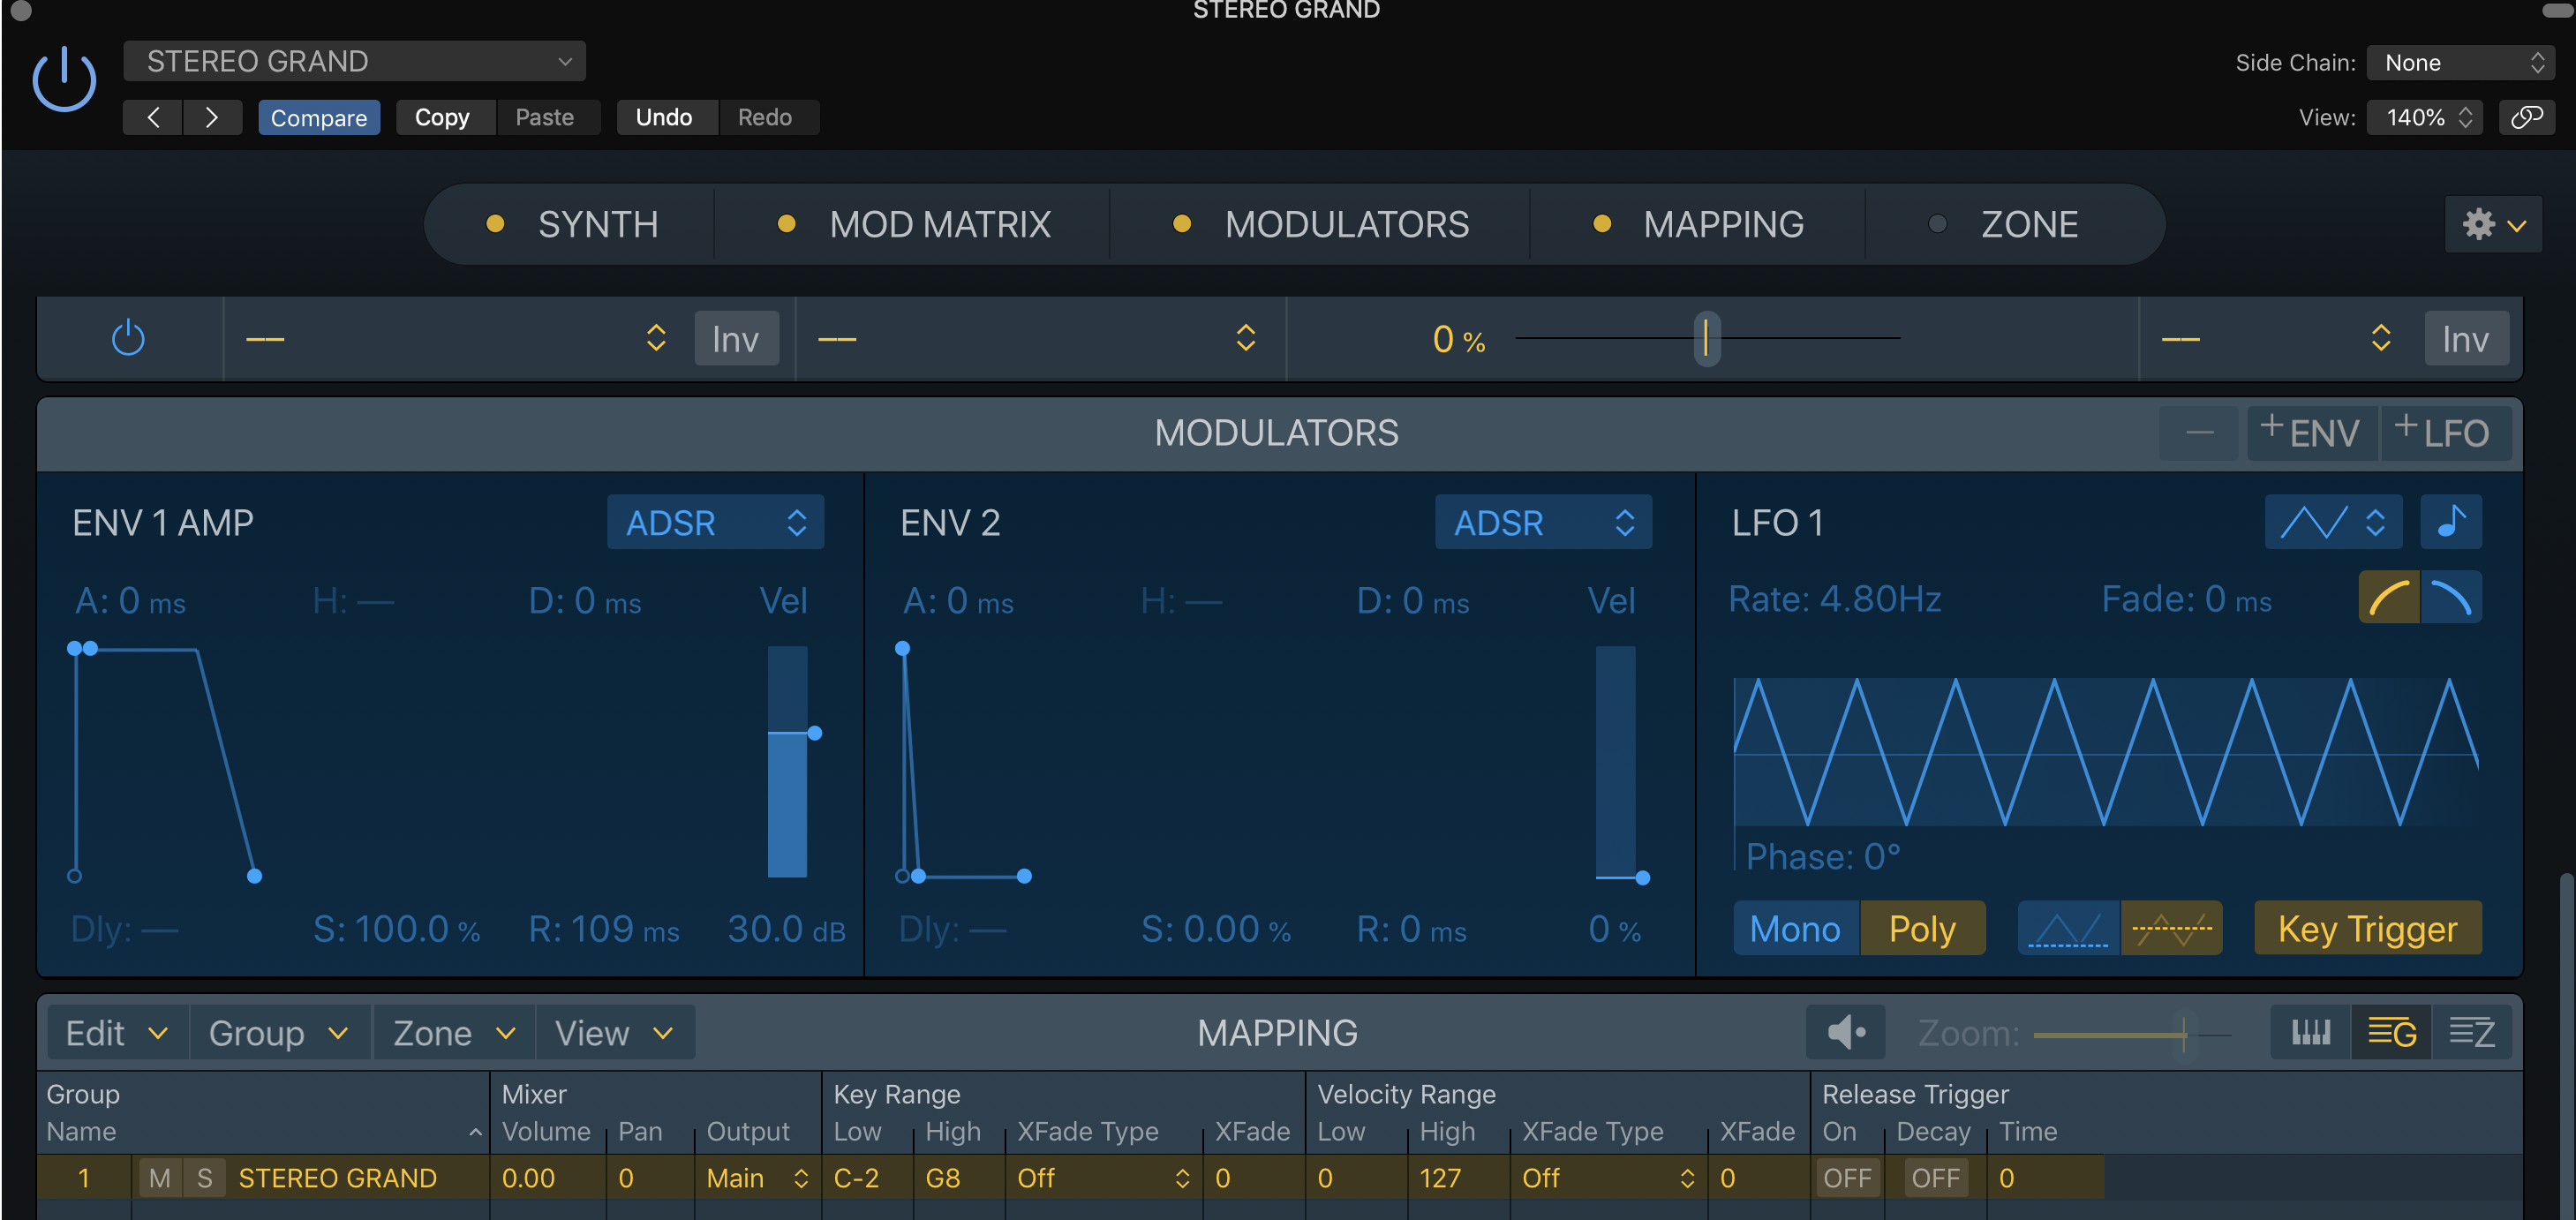Go to previous preset arrow

pyautogui.click(x=153, y=117)
